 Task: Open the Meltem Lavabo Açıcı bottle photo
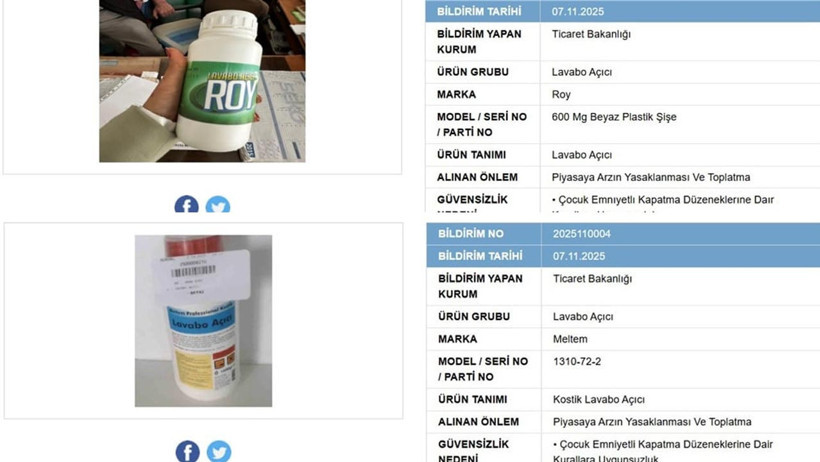[x=203, y=321]
